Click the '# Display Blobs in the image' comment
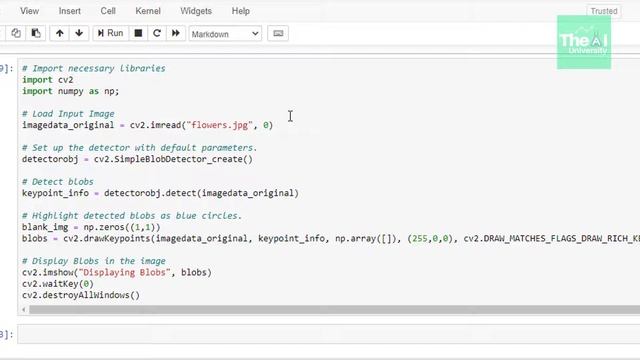The height and width of the screenshot is (360, 640). tap(94, 261)
